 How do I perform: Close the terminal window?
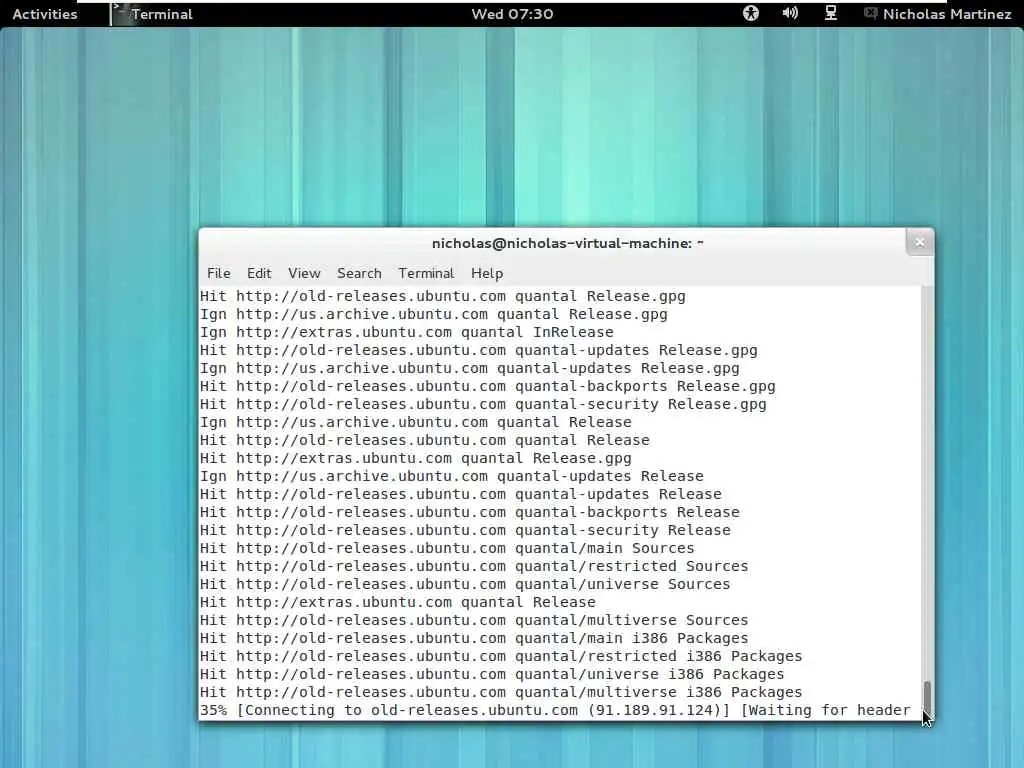920,242
